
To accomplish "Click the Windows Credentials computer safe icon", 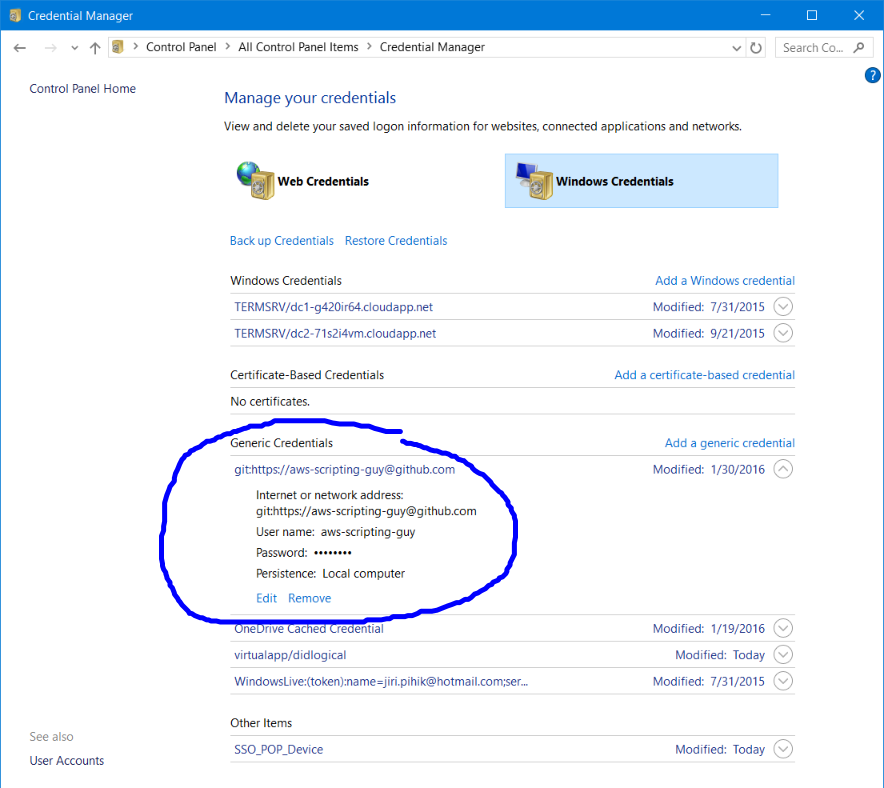I will 534,180.
